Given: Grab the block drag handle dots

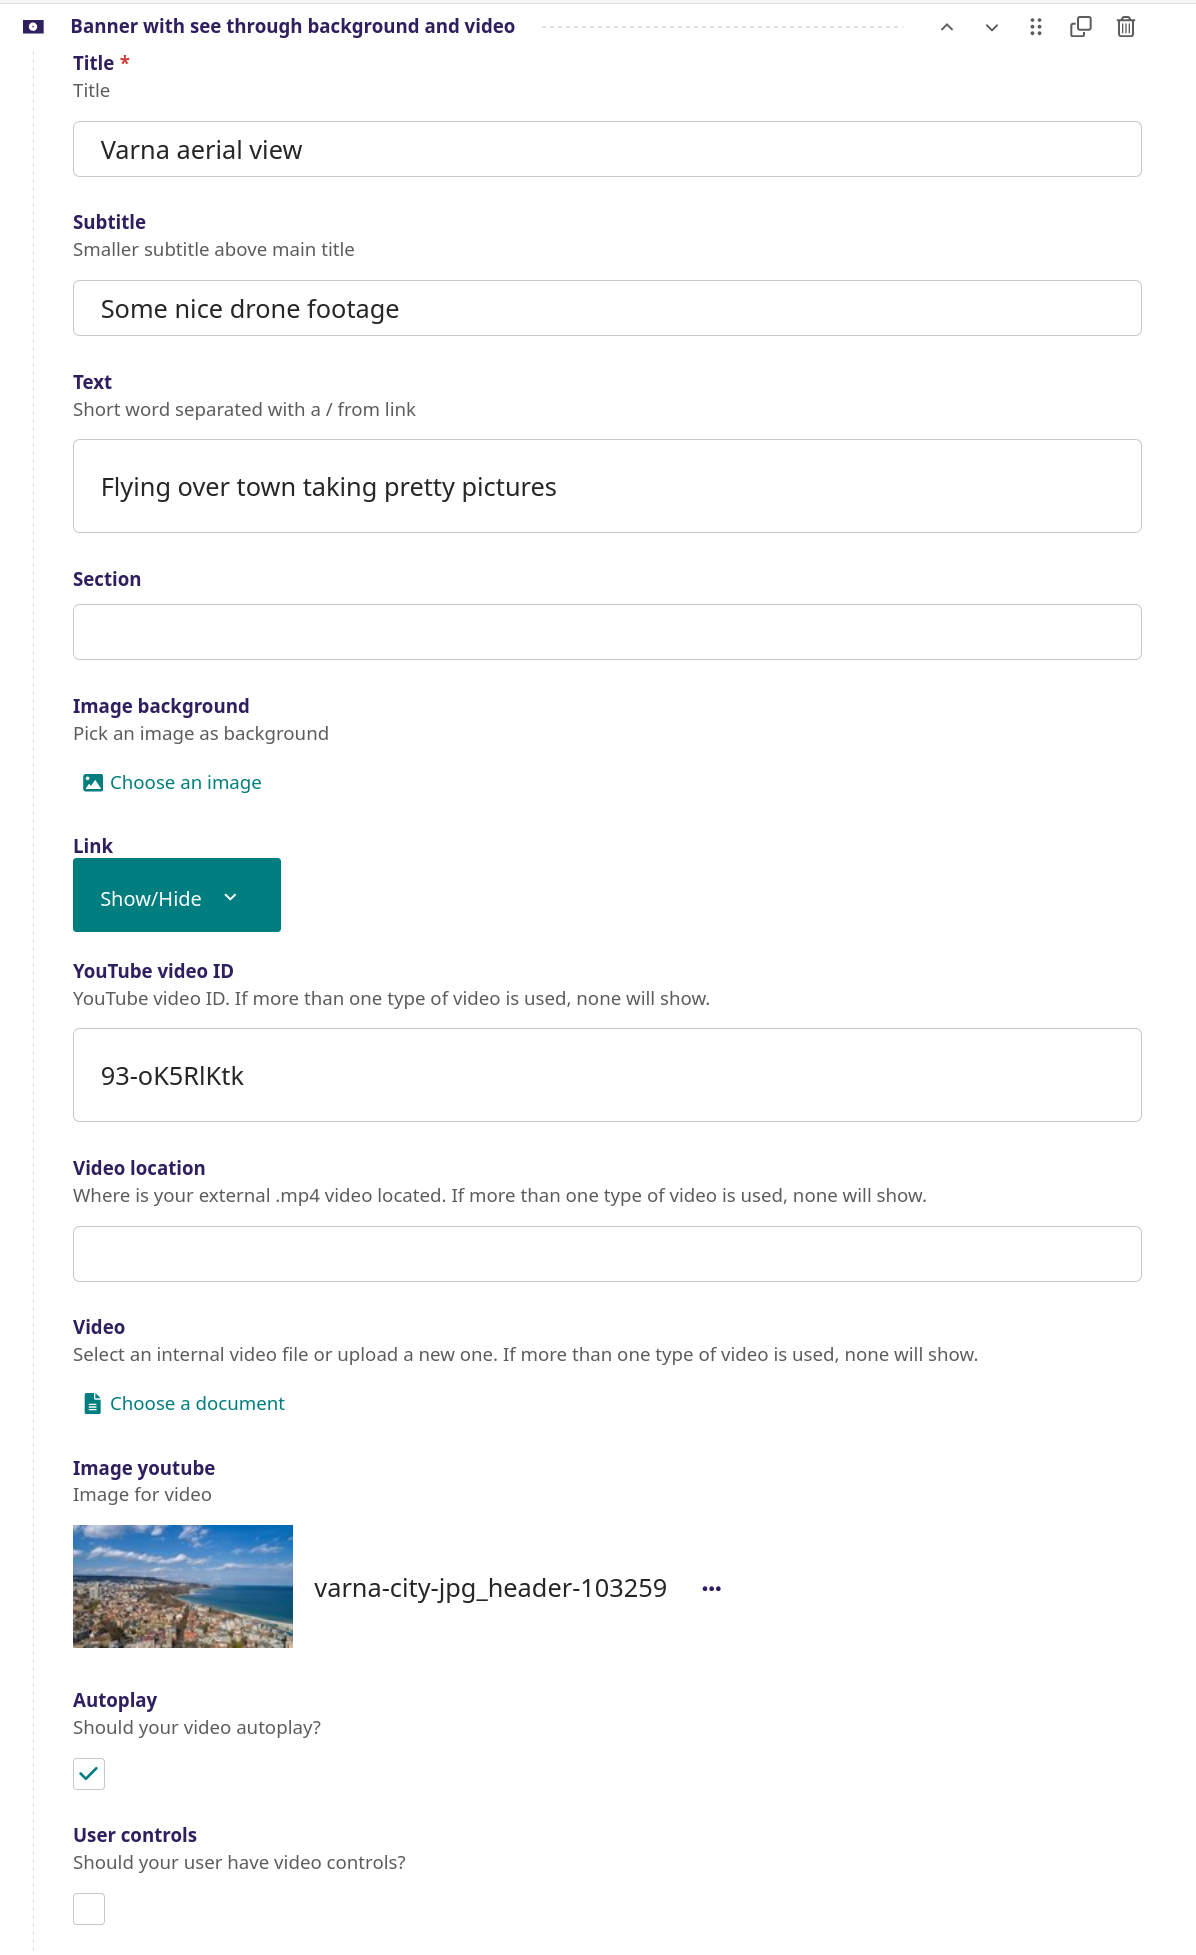Looking at the screenshot, I should [x=1036, y=27].
